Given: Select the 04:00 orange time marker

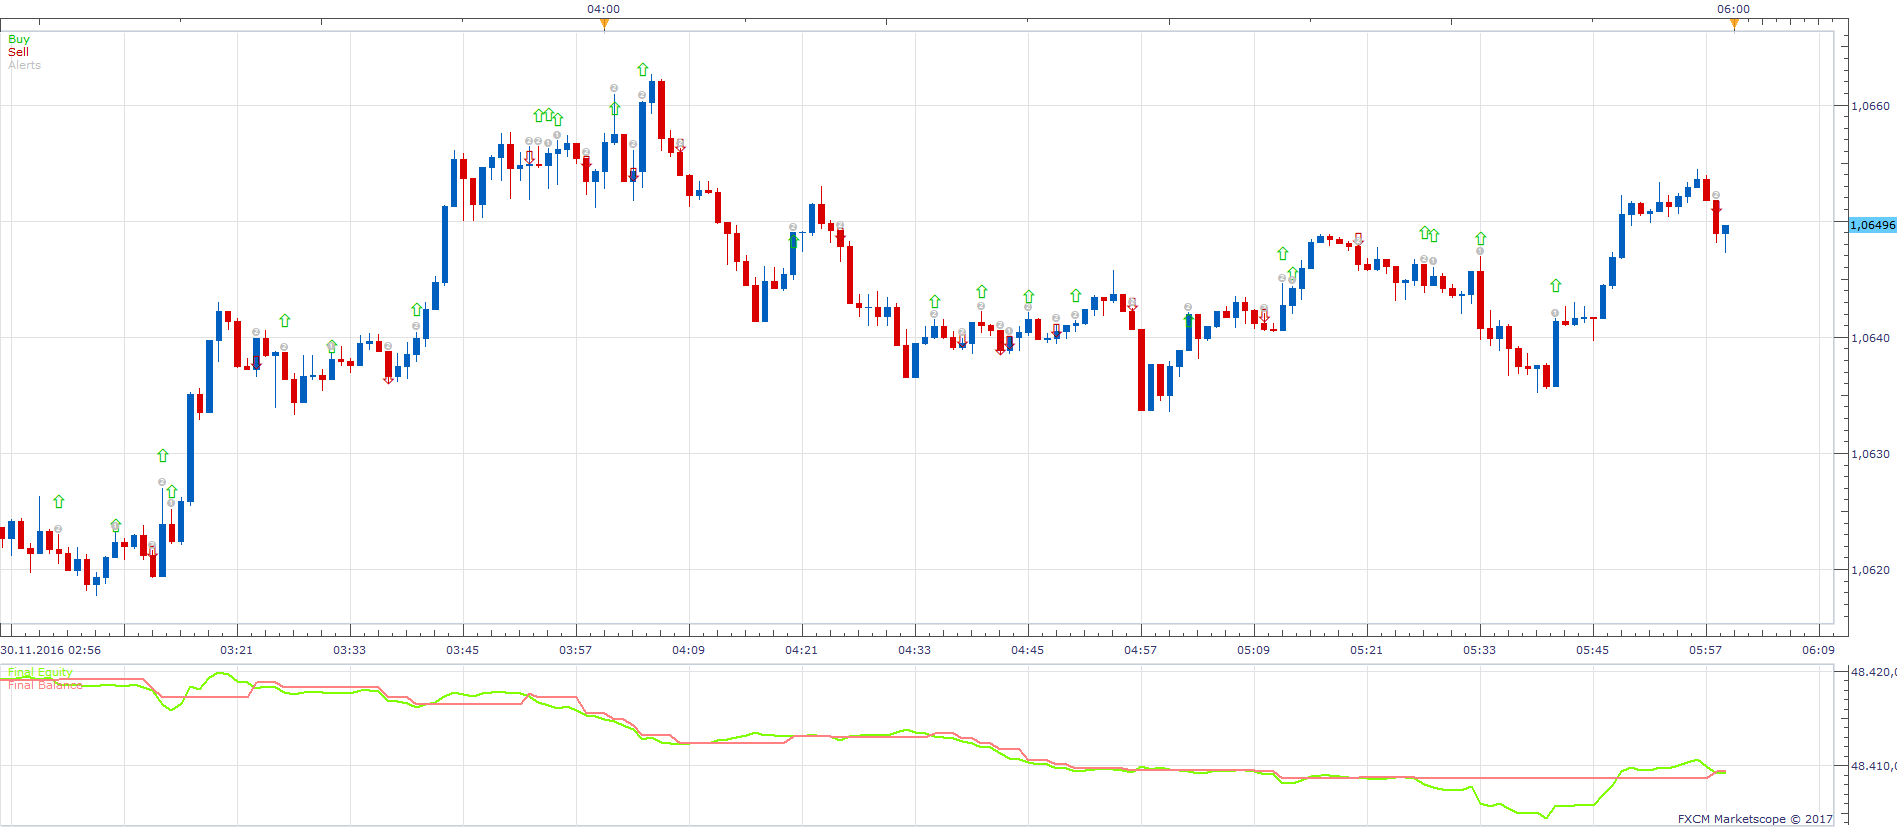Looking at the screenshot, I should coord(604,25).
